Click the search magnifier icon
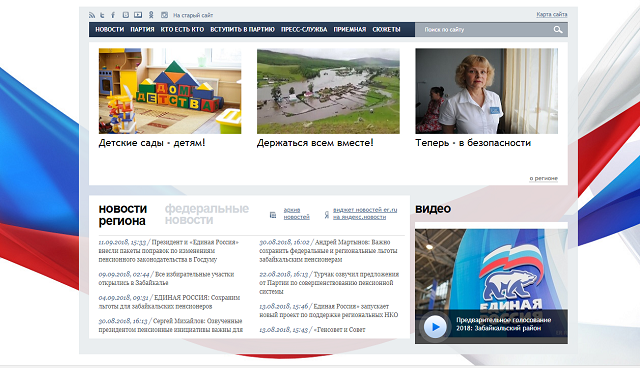 (558, 29)
